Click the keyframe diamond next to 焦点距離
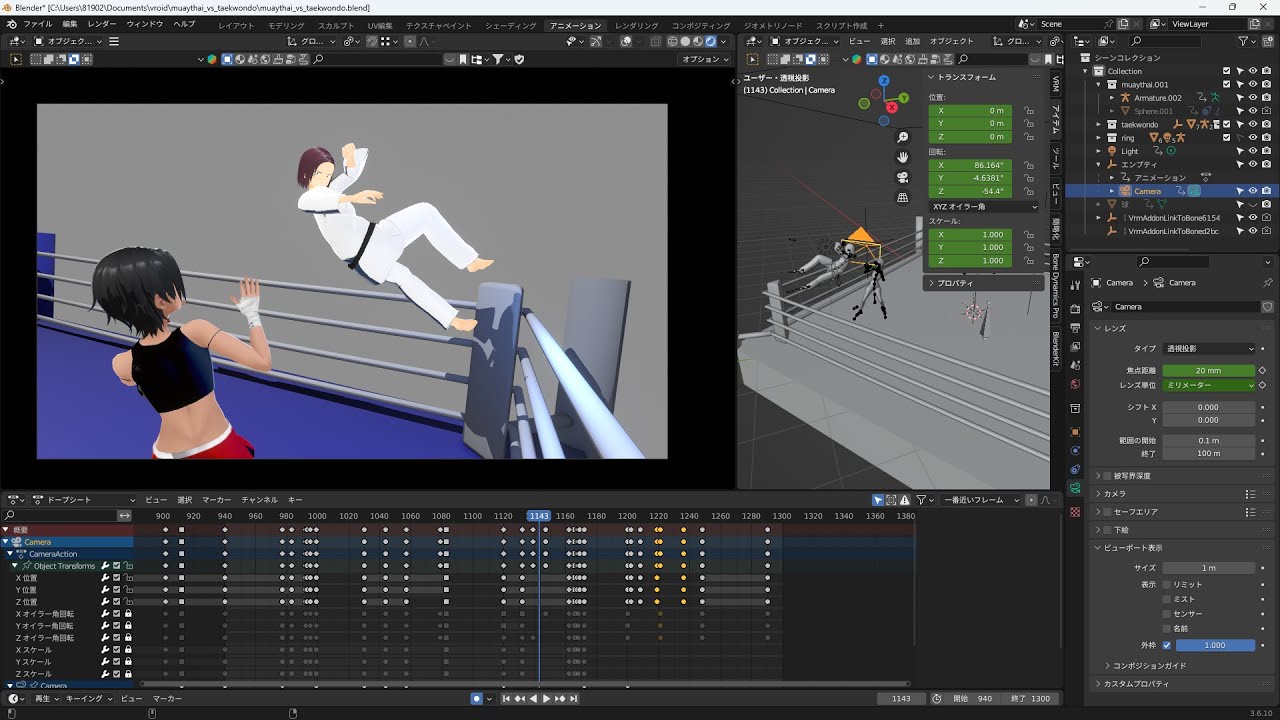The image size is (1280, 720). pos(1263,371)
